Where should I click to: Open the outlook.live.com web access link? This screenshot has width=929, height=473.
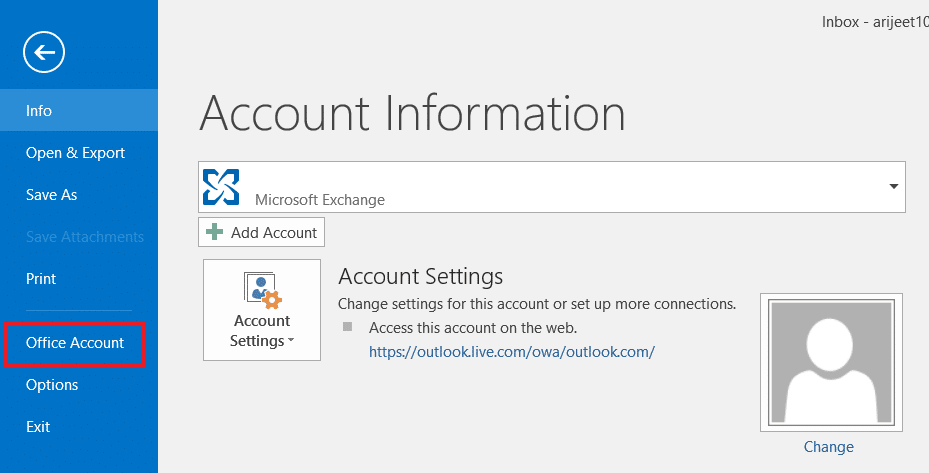(511, 352)
